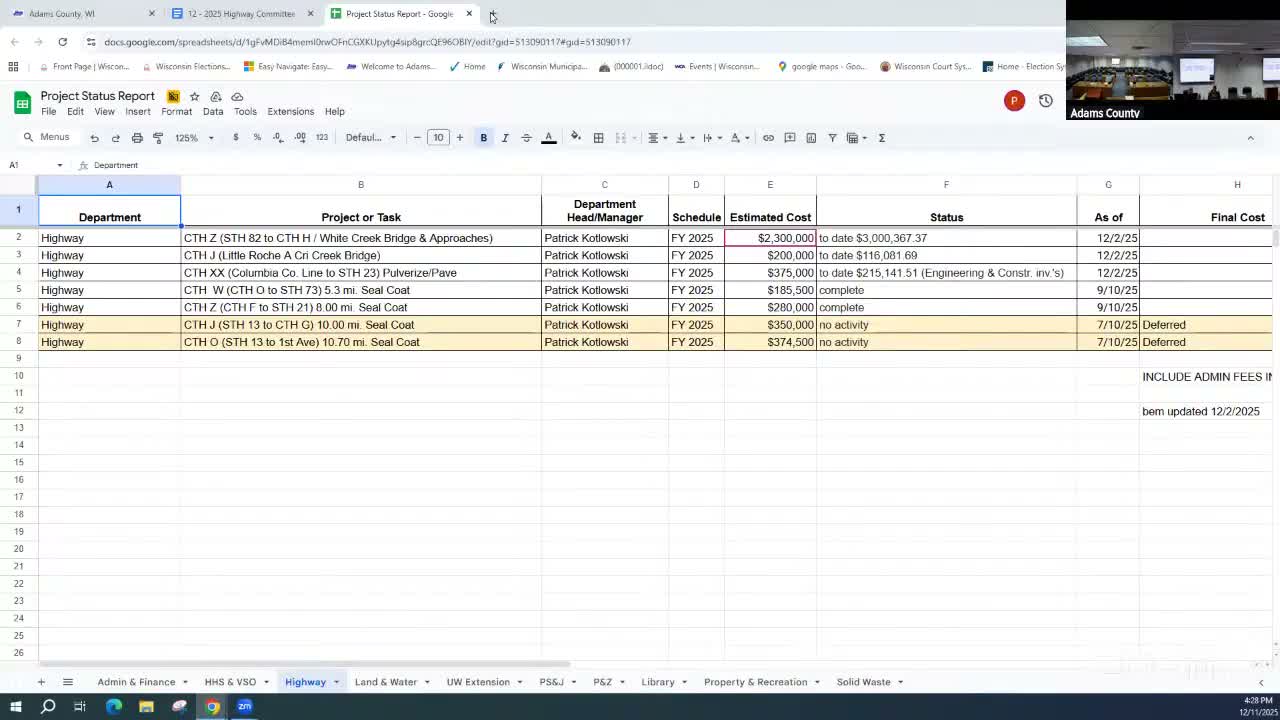The height and width of the screenshot is (720, 1280).
Task: Open the borders tool
Action: [598, 138]
